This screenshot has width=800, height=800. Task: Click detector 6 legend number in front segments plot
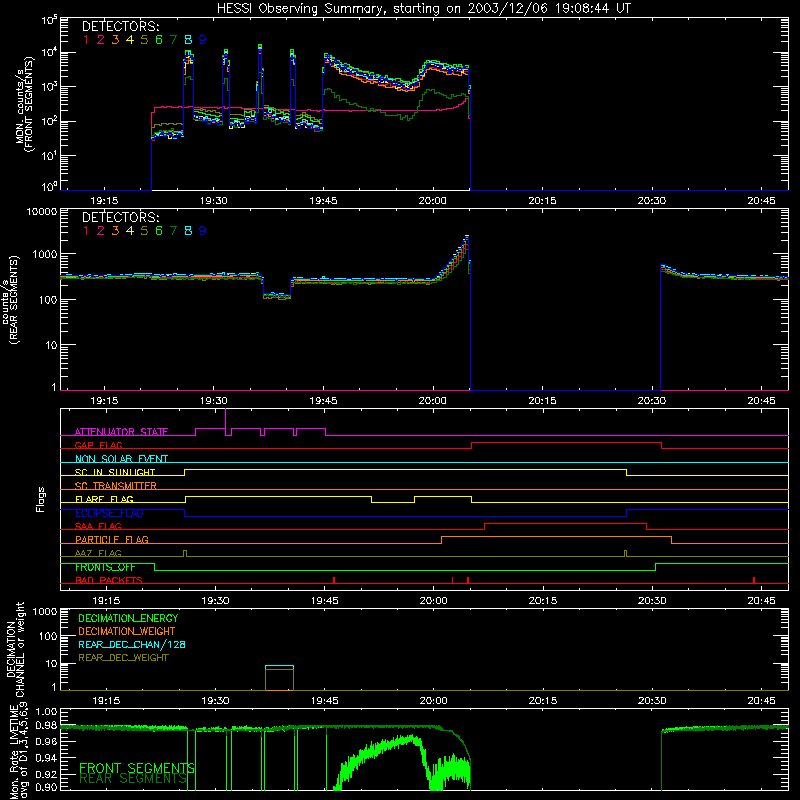pos(159,40)
